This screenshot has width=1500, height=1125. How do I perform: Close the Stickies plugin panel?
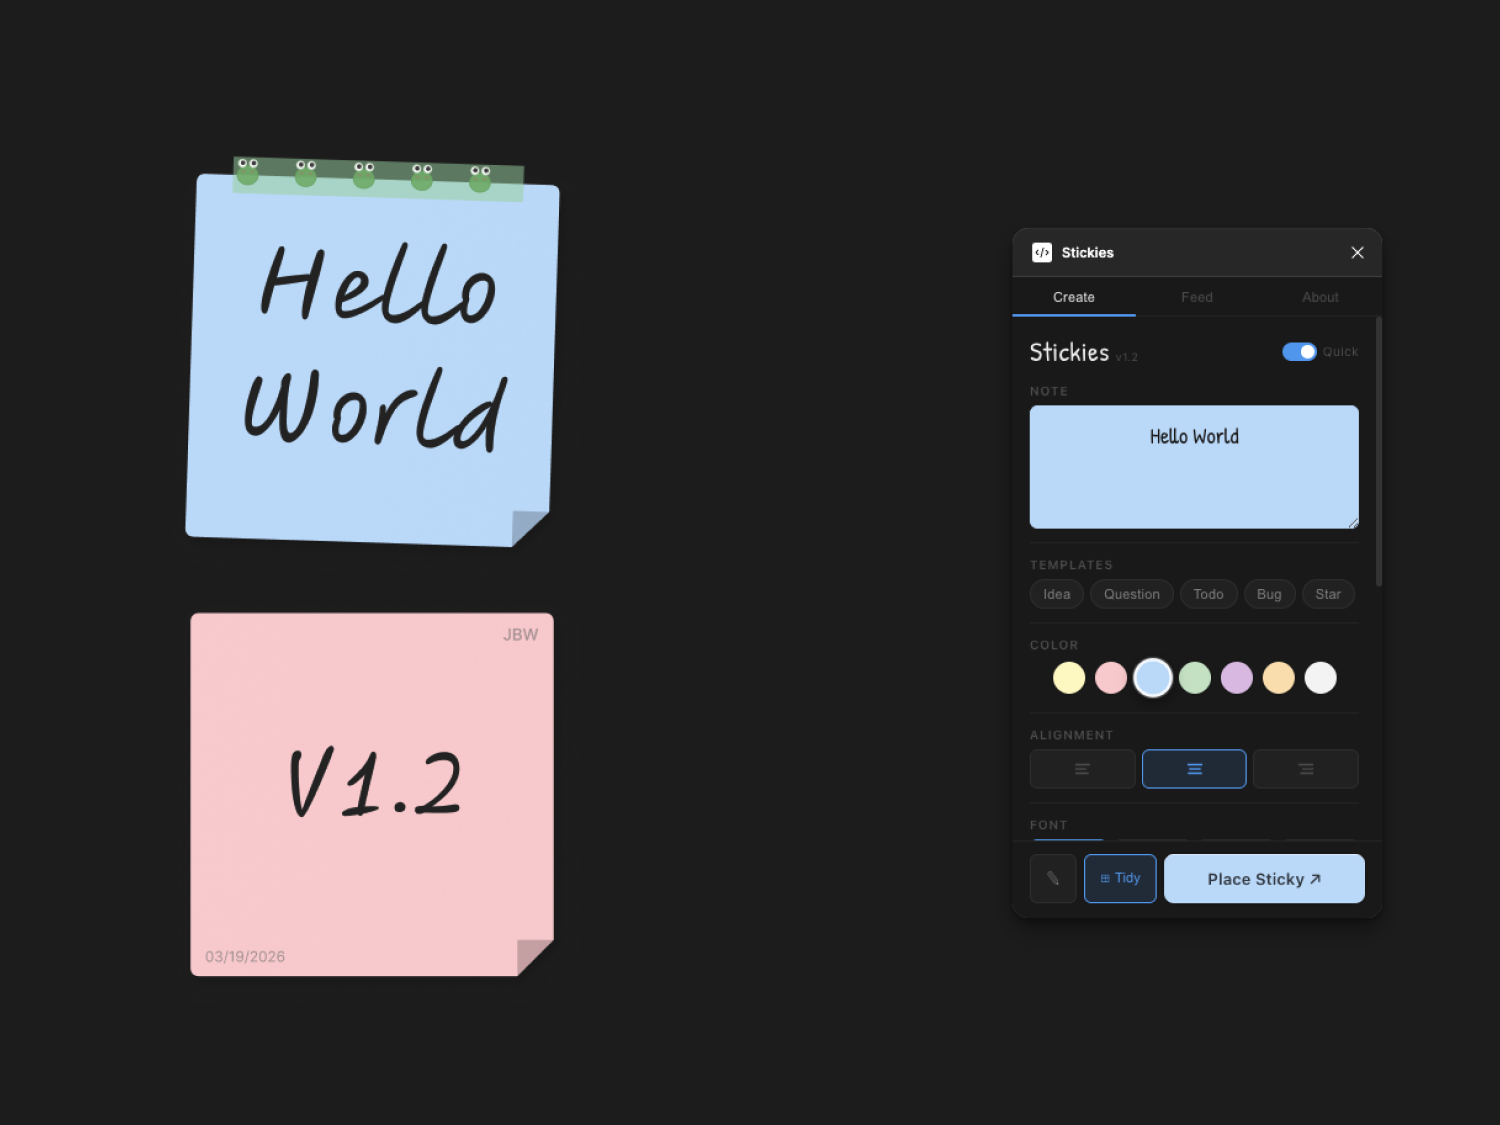click(1357, 253)
